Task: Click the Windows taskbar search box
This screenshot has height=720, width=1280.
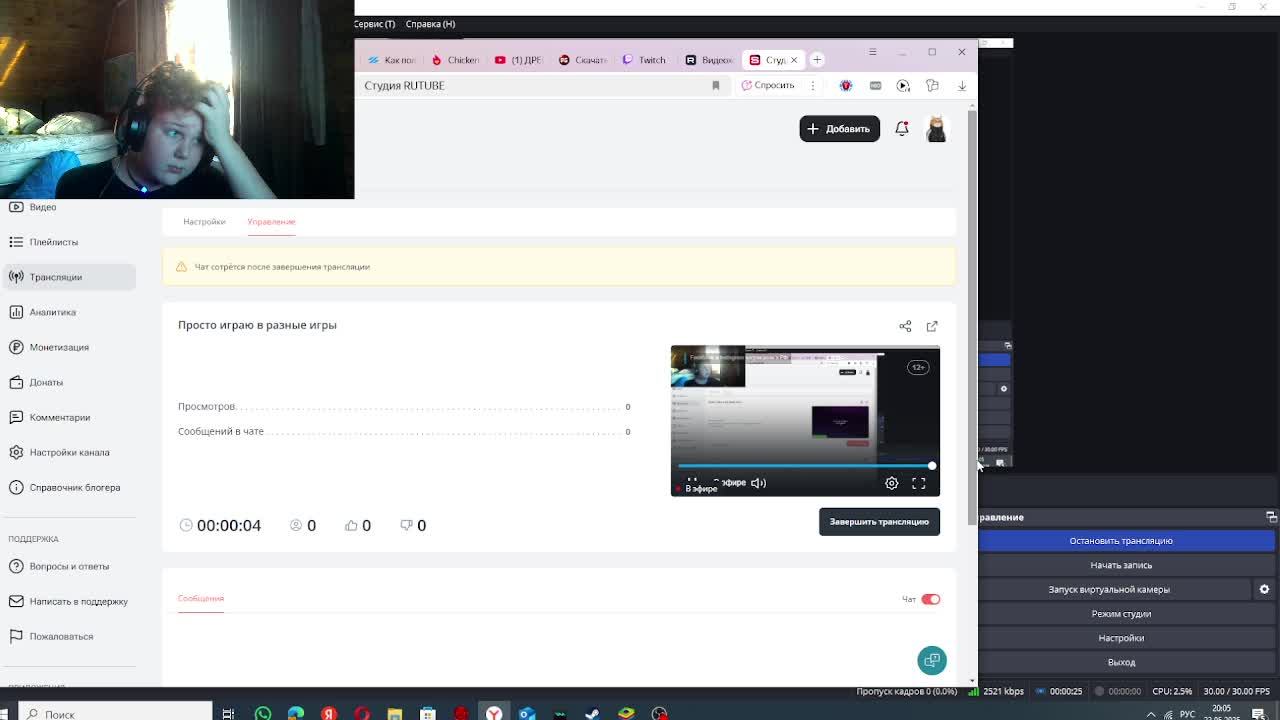Action: (x=115, y=713)
